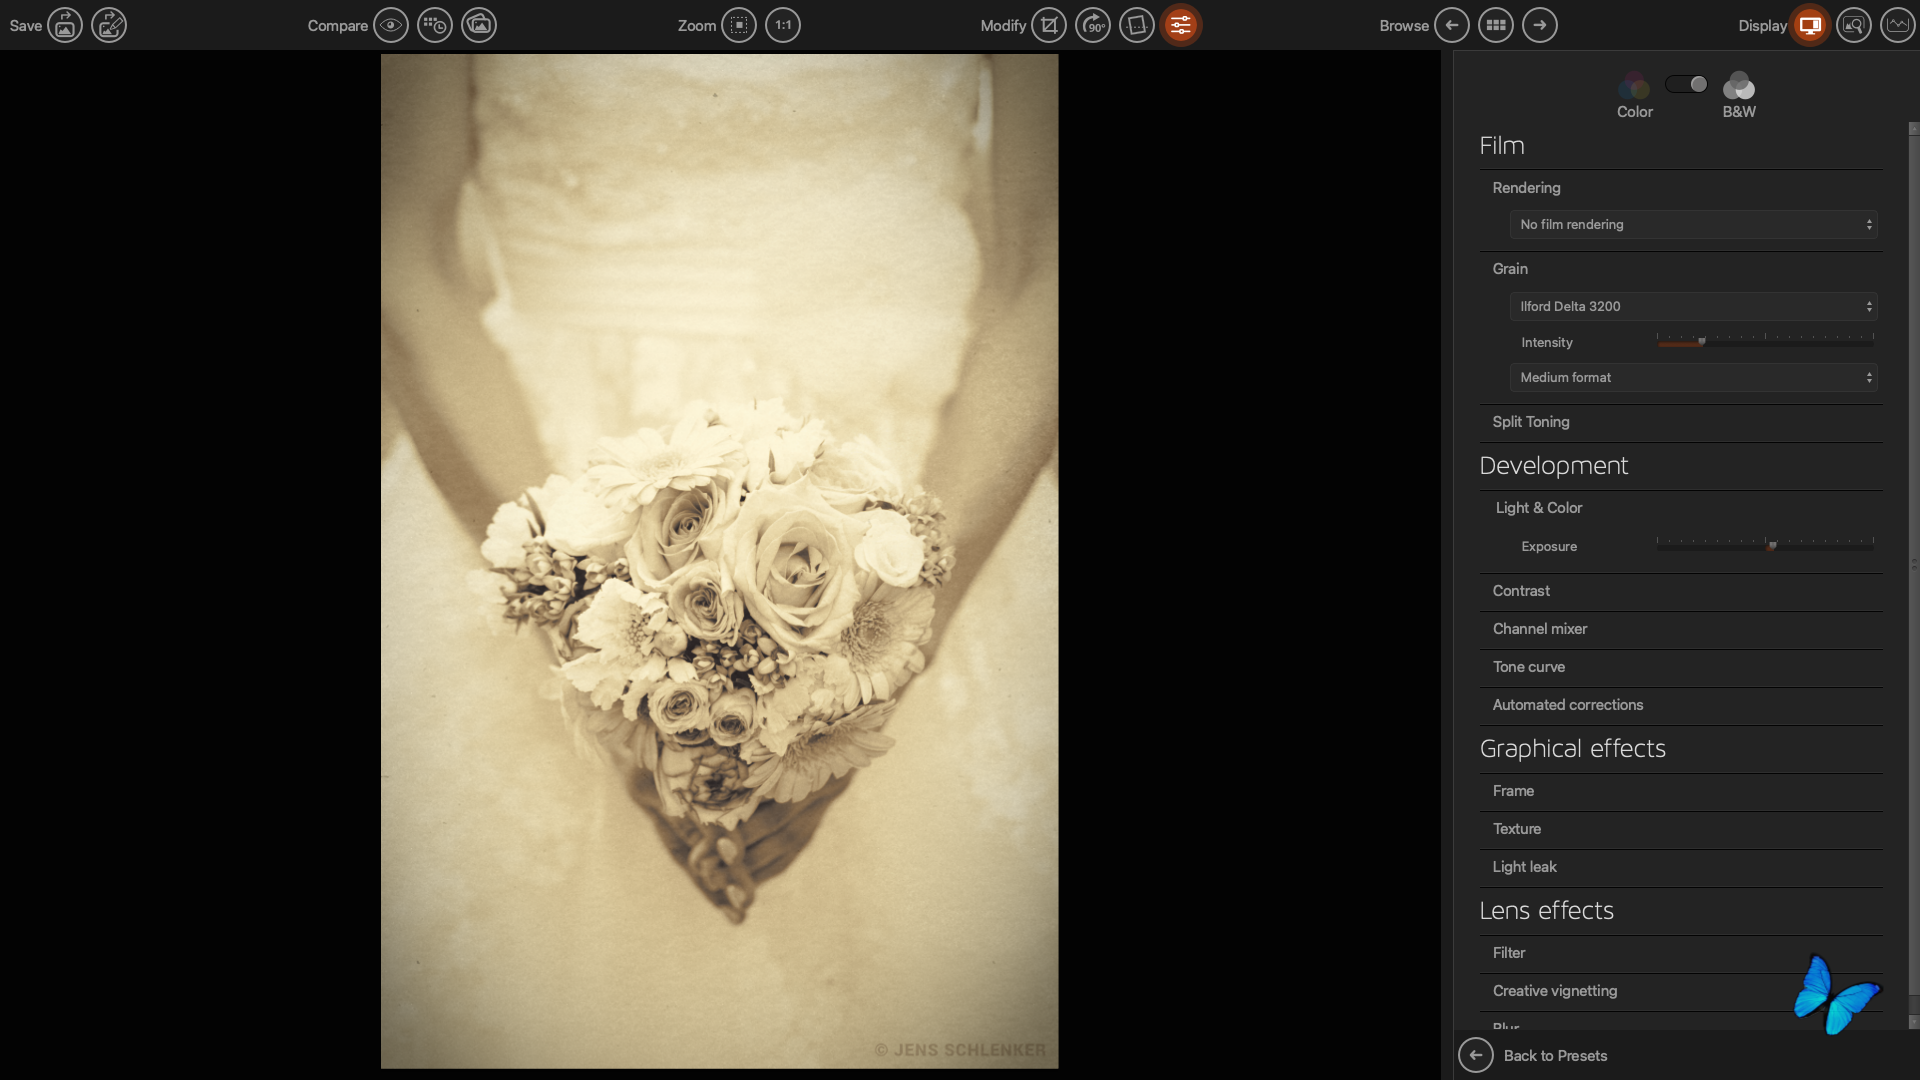Click the B&W mode icon
The width and height of the screenshot is (1920, 1080).
tap(1739, 86)
